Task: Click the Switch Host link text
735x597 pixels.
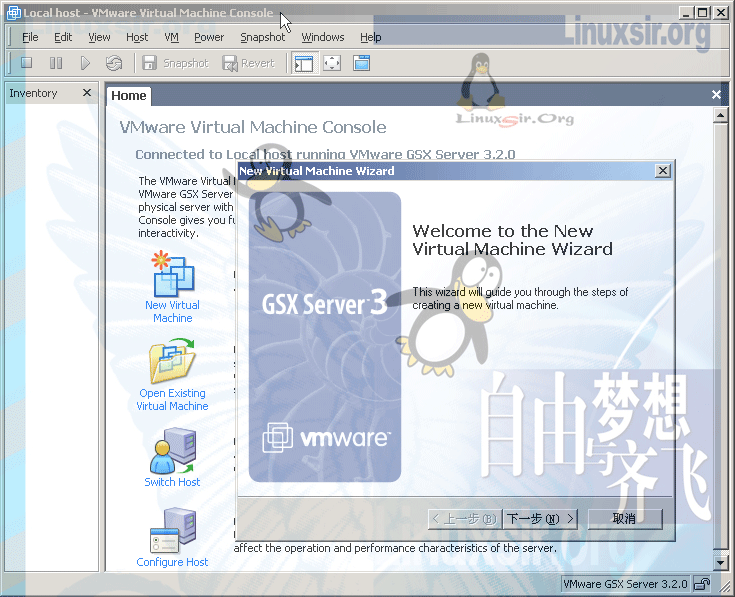Action: (x=172, y=482)
